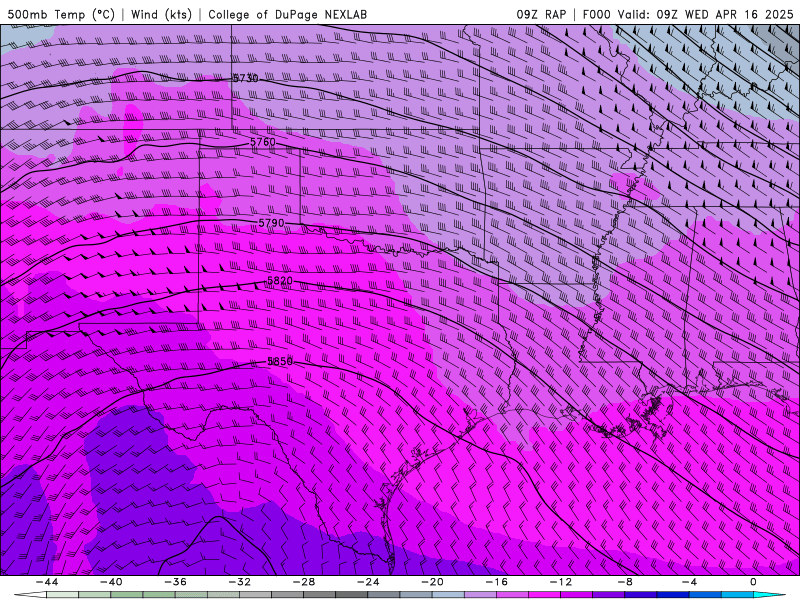This screenshot has height=600, width=800.
Task: Click the 0 colorbar tick label
Action: tap(753, 582)
